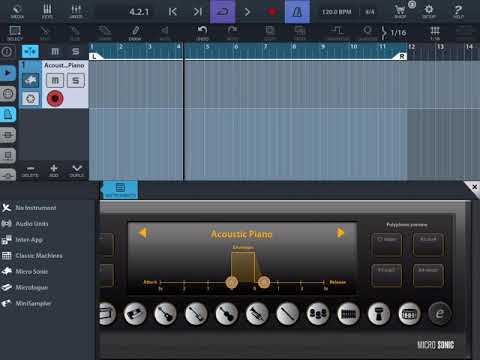The height and width of the screenshot is (360, 480).
Task: Select the violin strings category button
Action: 227,313
